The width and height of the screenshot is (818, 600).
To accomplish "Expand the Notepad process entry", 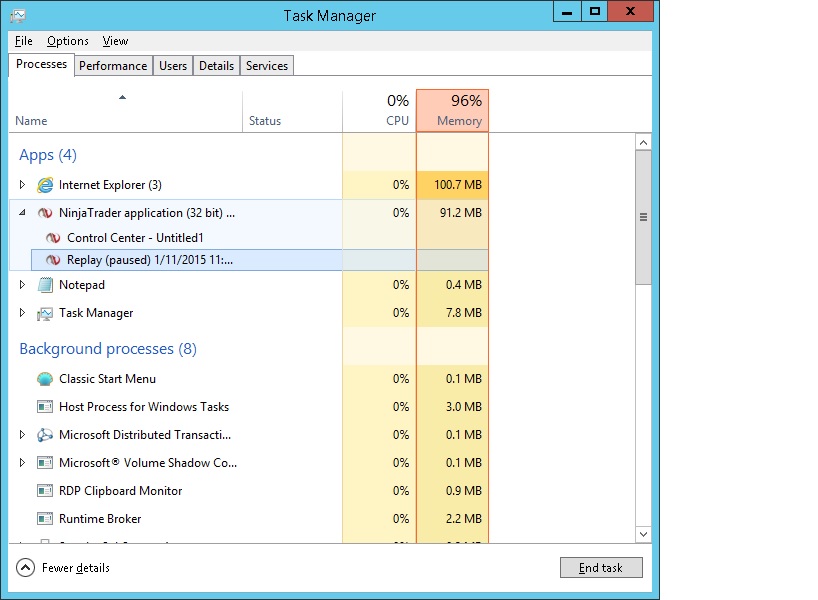I will (x=22, y=285).
